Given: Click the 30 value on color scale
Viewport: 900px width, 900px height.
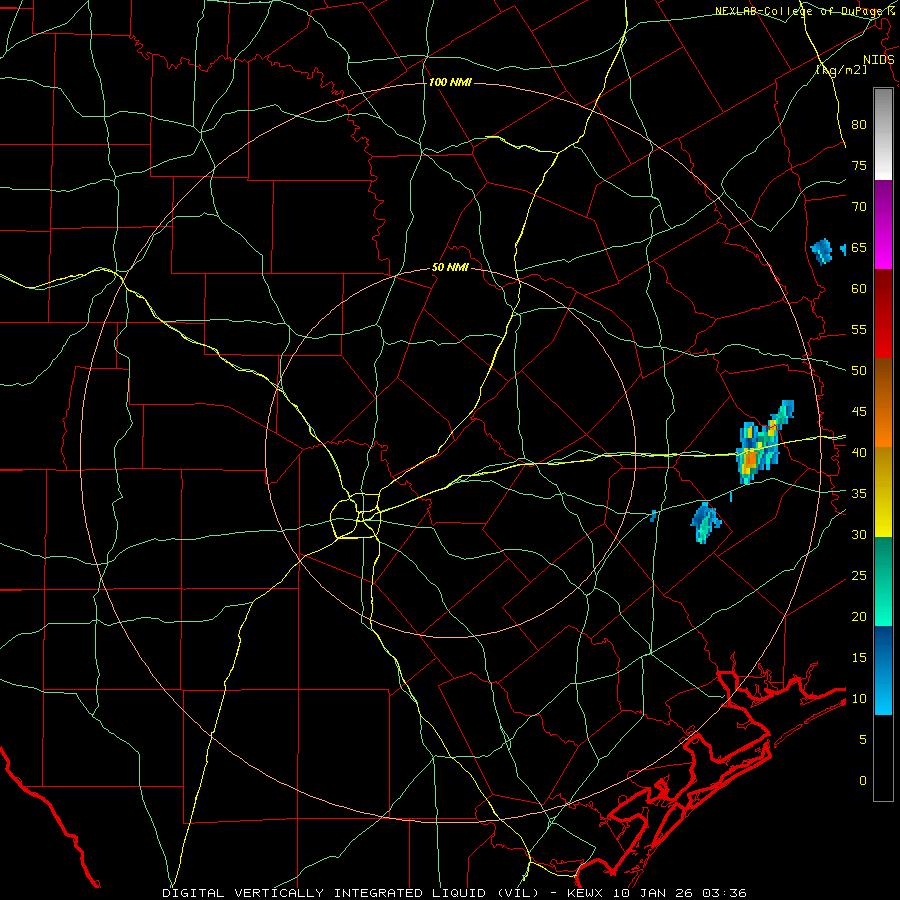Looking at the screenshot, I should click(x=859, y=535).
